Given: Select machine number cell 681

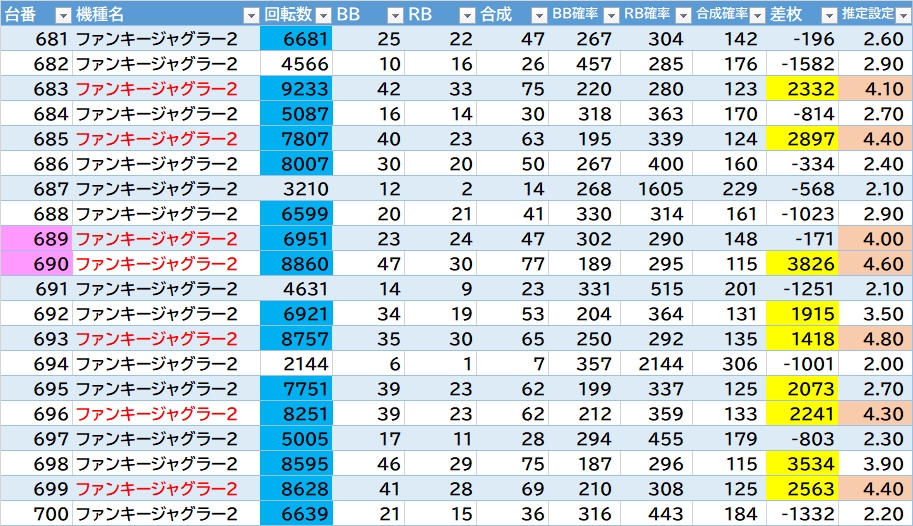Looking at the screenshot, I should [36, 39].
